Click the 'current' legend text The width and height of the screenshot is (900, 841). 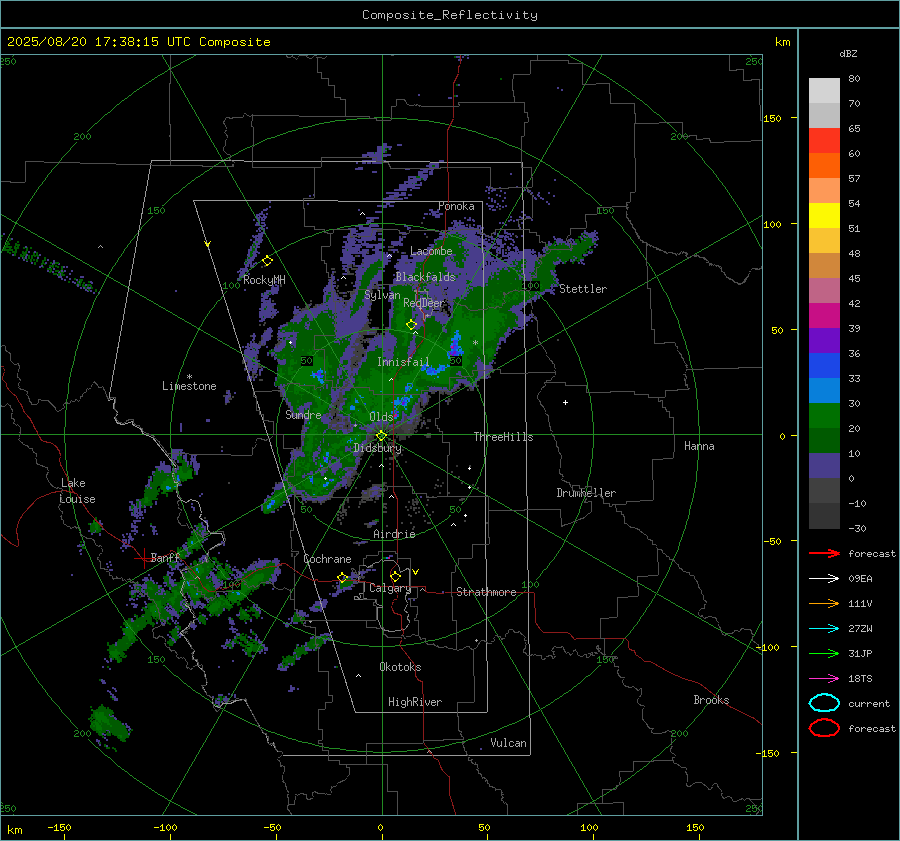point(869,703)
